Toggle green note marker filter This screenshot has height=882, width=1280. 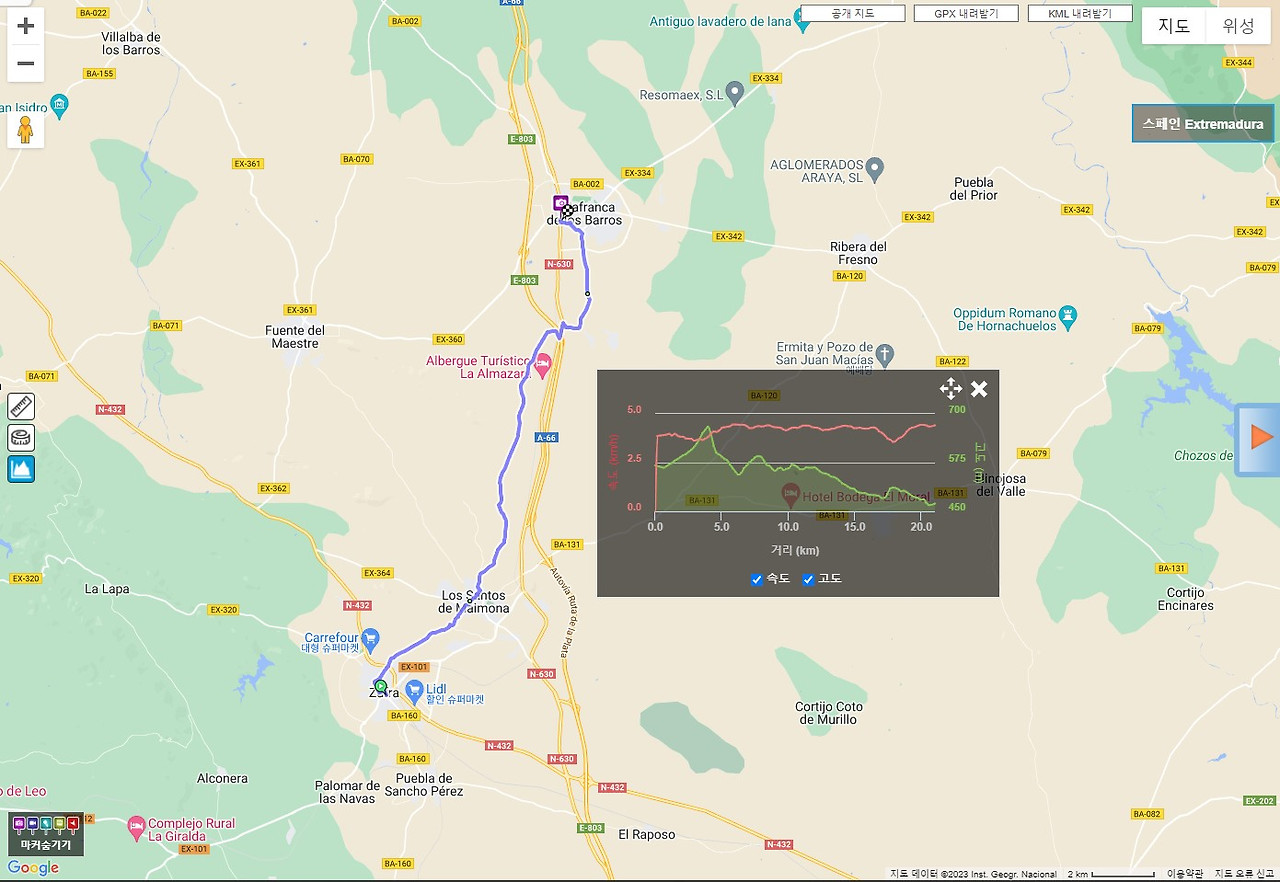(59, 823)
